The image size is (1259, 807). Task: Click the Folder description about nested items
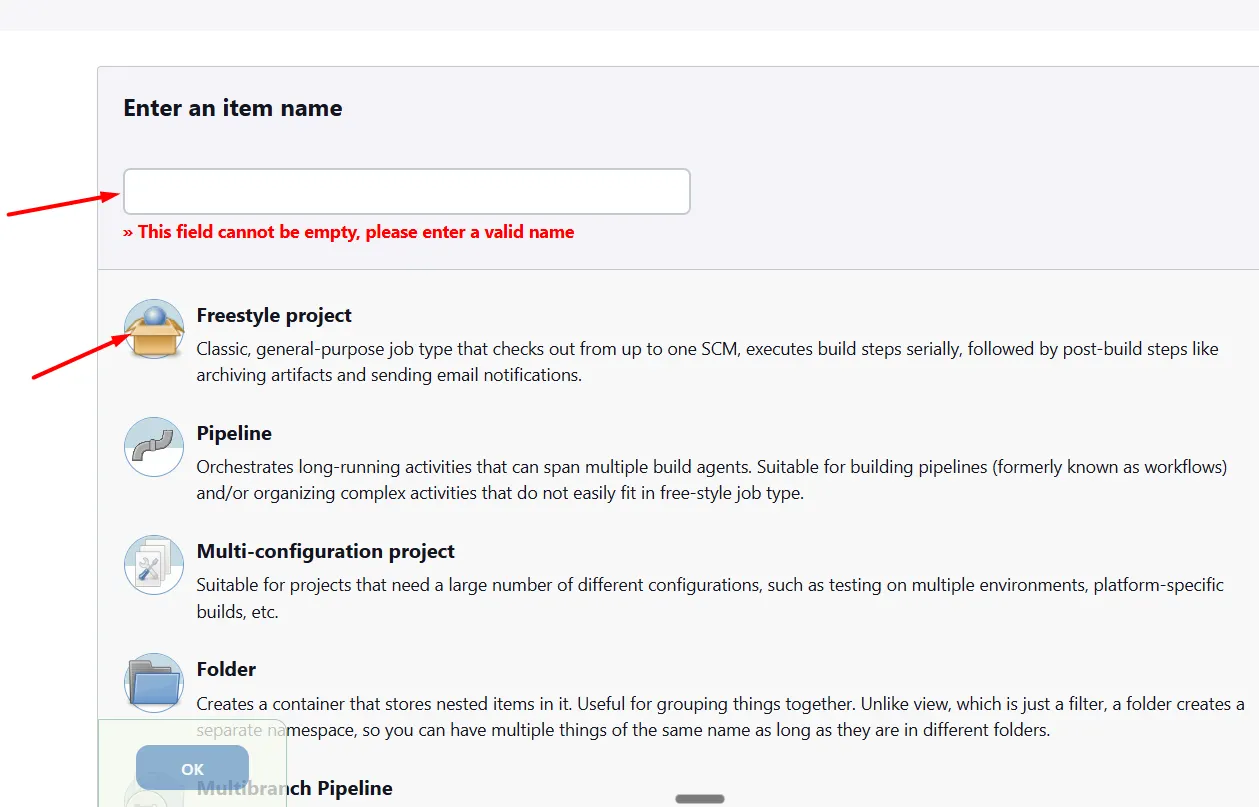(720, 717)
